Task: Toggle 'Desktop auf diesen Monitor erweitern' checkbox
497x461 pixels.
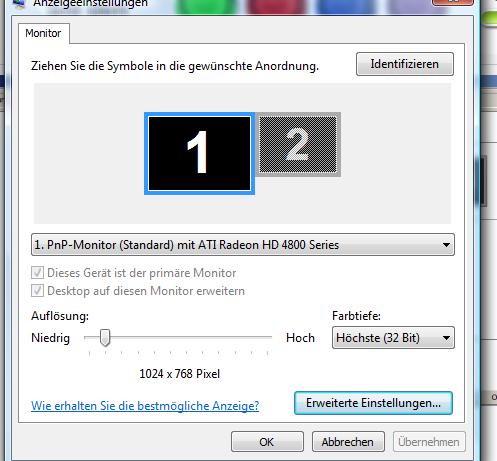Action: pos(37,291)
